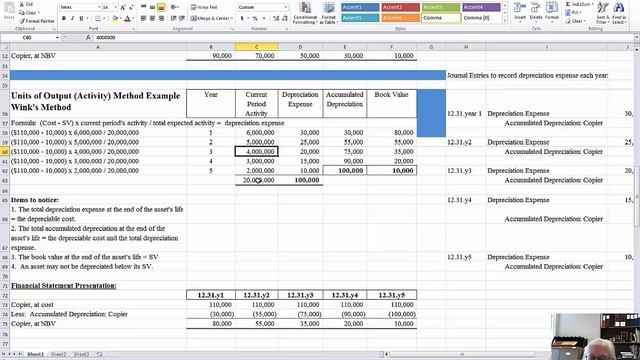Align cell text right
The height and width of the screenshot is (360, 640).
coord(161,18)
